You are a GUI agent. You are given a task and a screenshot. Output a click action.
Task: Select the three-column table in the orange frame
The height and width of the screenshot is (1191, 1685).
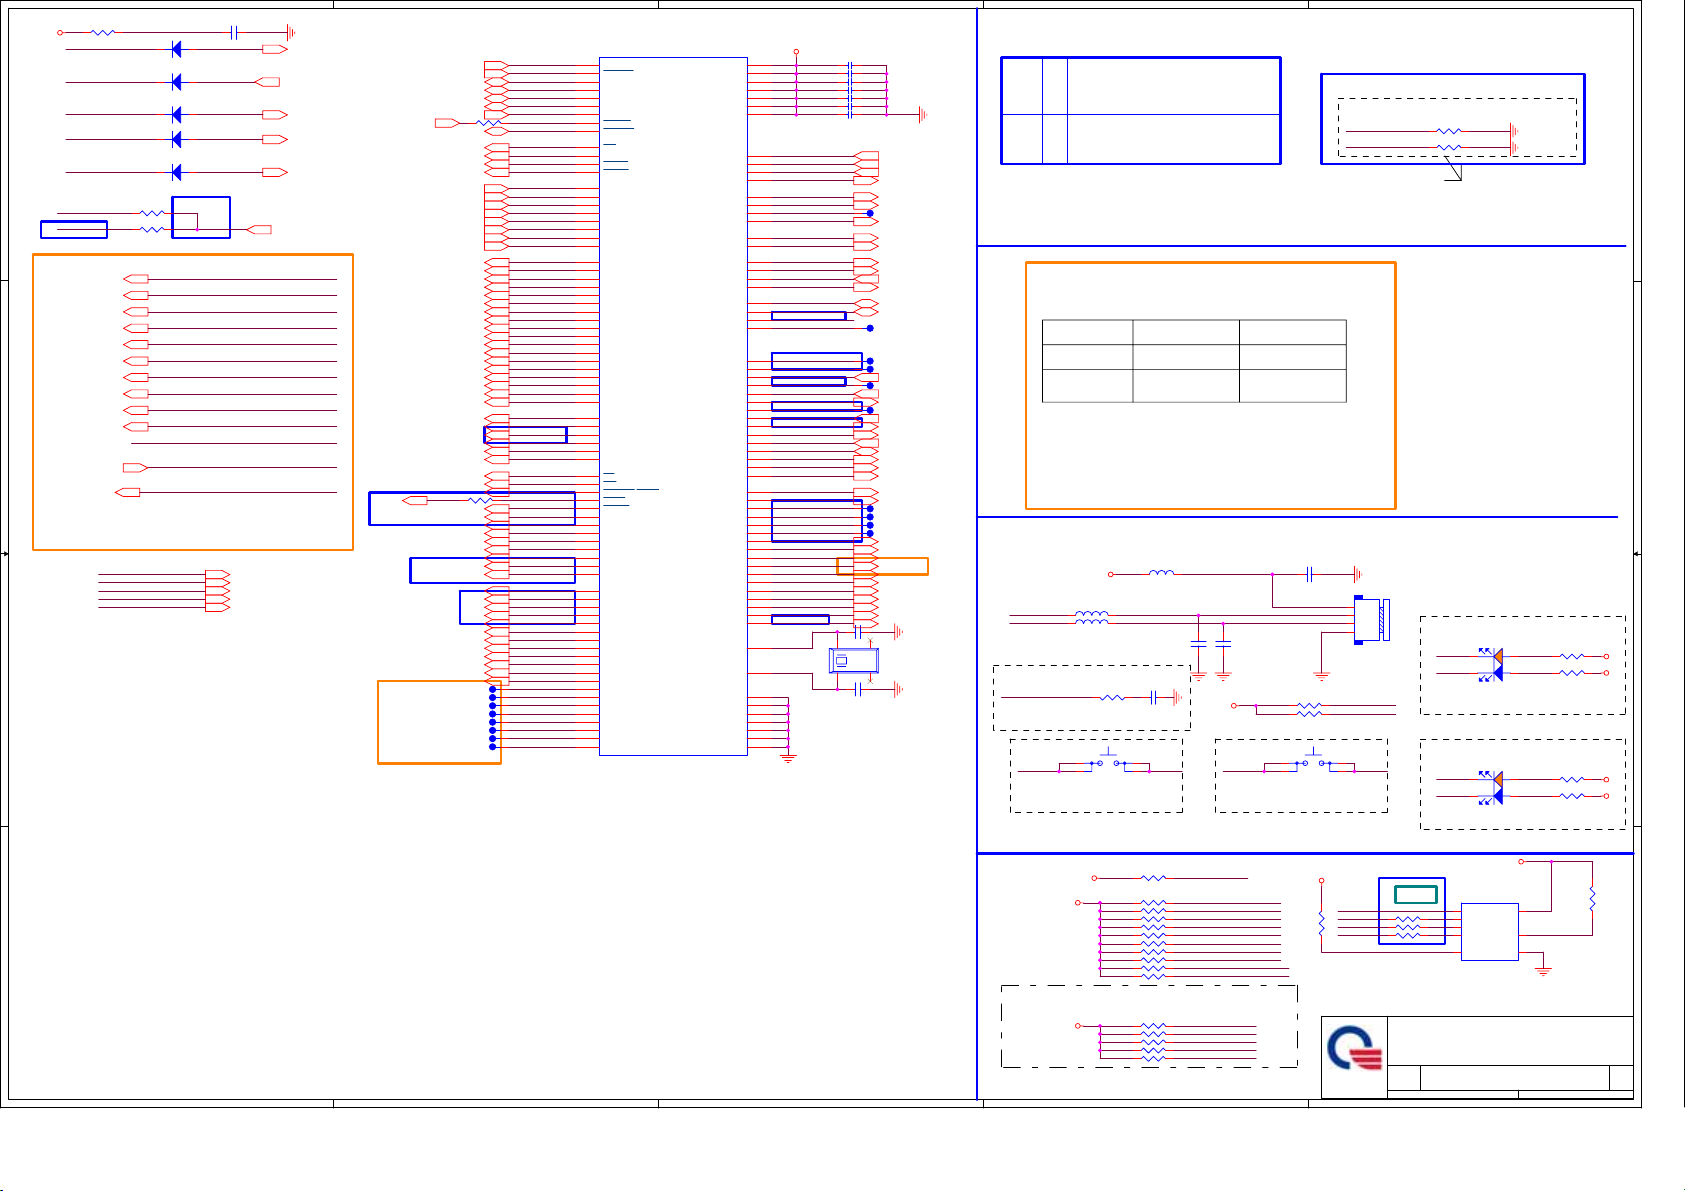(x=1194, y=361)
